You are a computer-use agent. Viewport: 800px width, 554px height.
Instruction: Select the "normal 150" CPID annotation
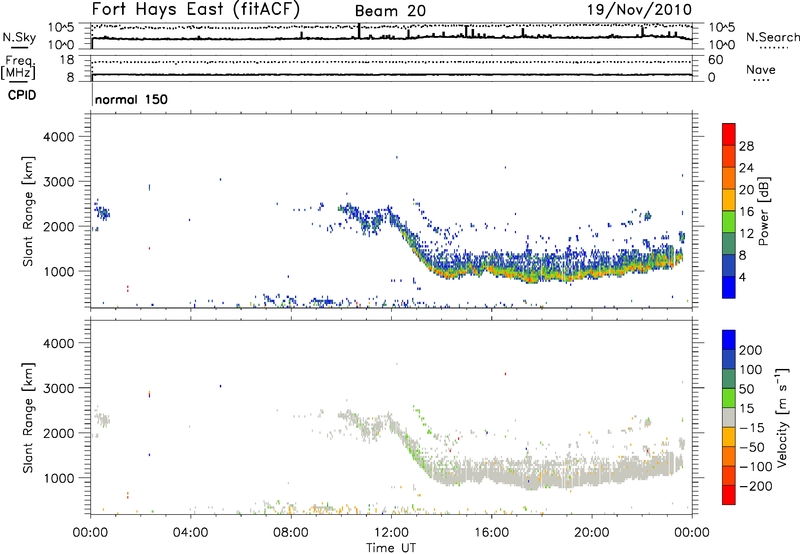click(x=131, y=99)
